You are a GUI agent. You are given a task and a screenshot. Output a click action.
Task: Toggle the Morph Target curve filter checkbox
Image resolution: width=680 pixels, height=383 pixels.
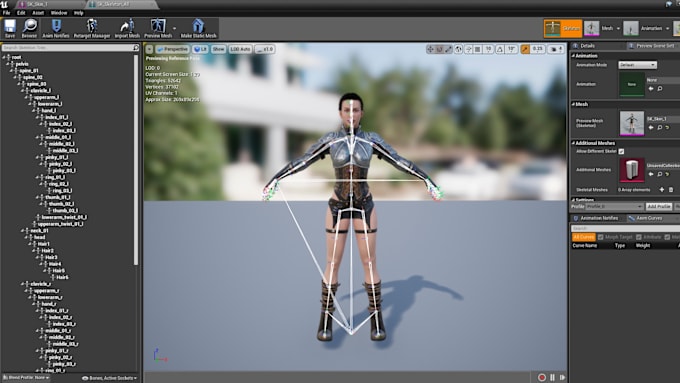coord(601,237)
